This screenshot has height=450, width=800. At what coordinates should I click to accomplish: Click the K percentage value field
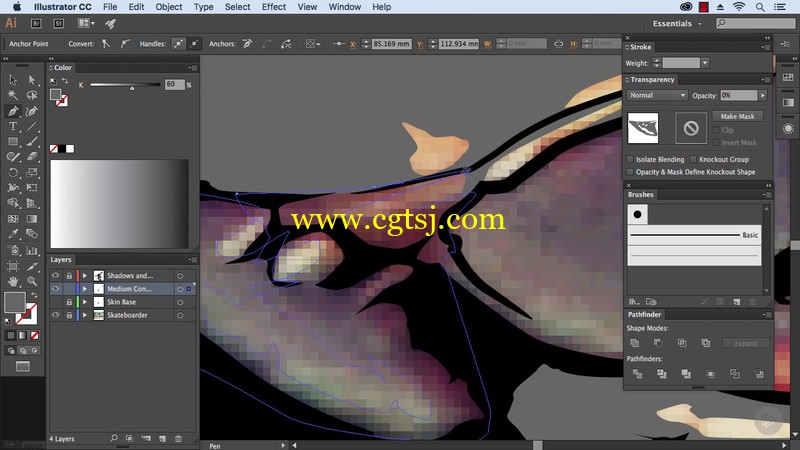pos(174,85)
